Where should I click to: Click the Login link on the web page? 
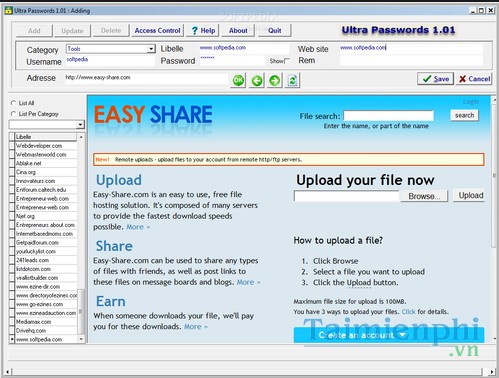click(x=471, y=102)
